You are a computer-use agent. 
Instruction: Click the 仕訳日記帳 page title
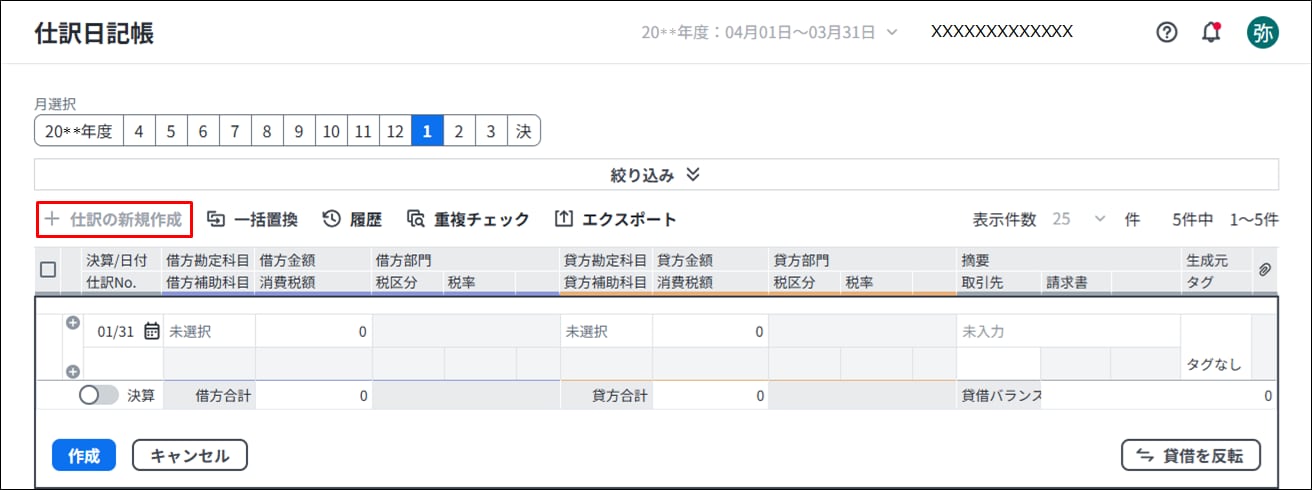coord(94,33)
